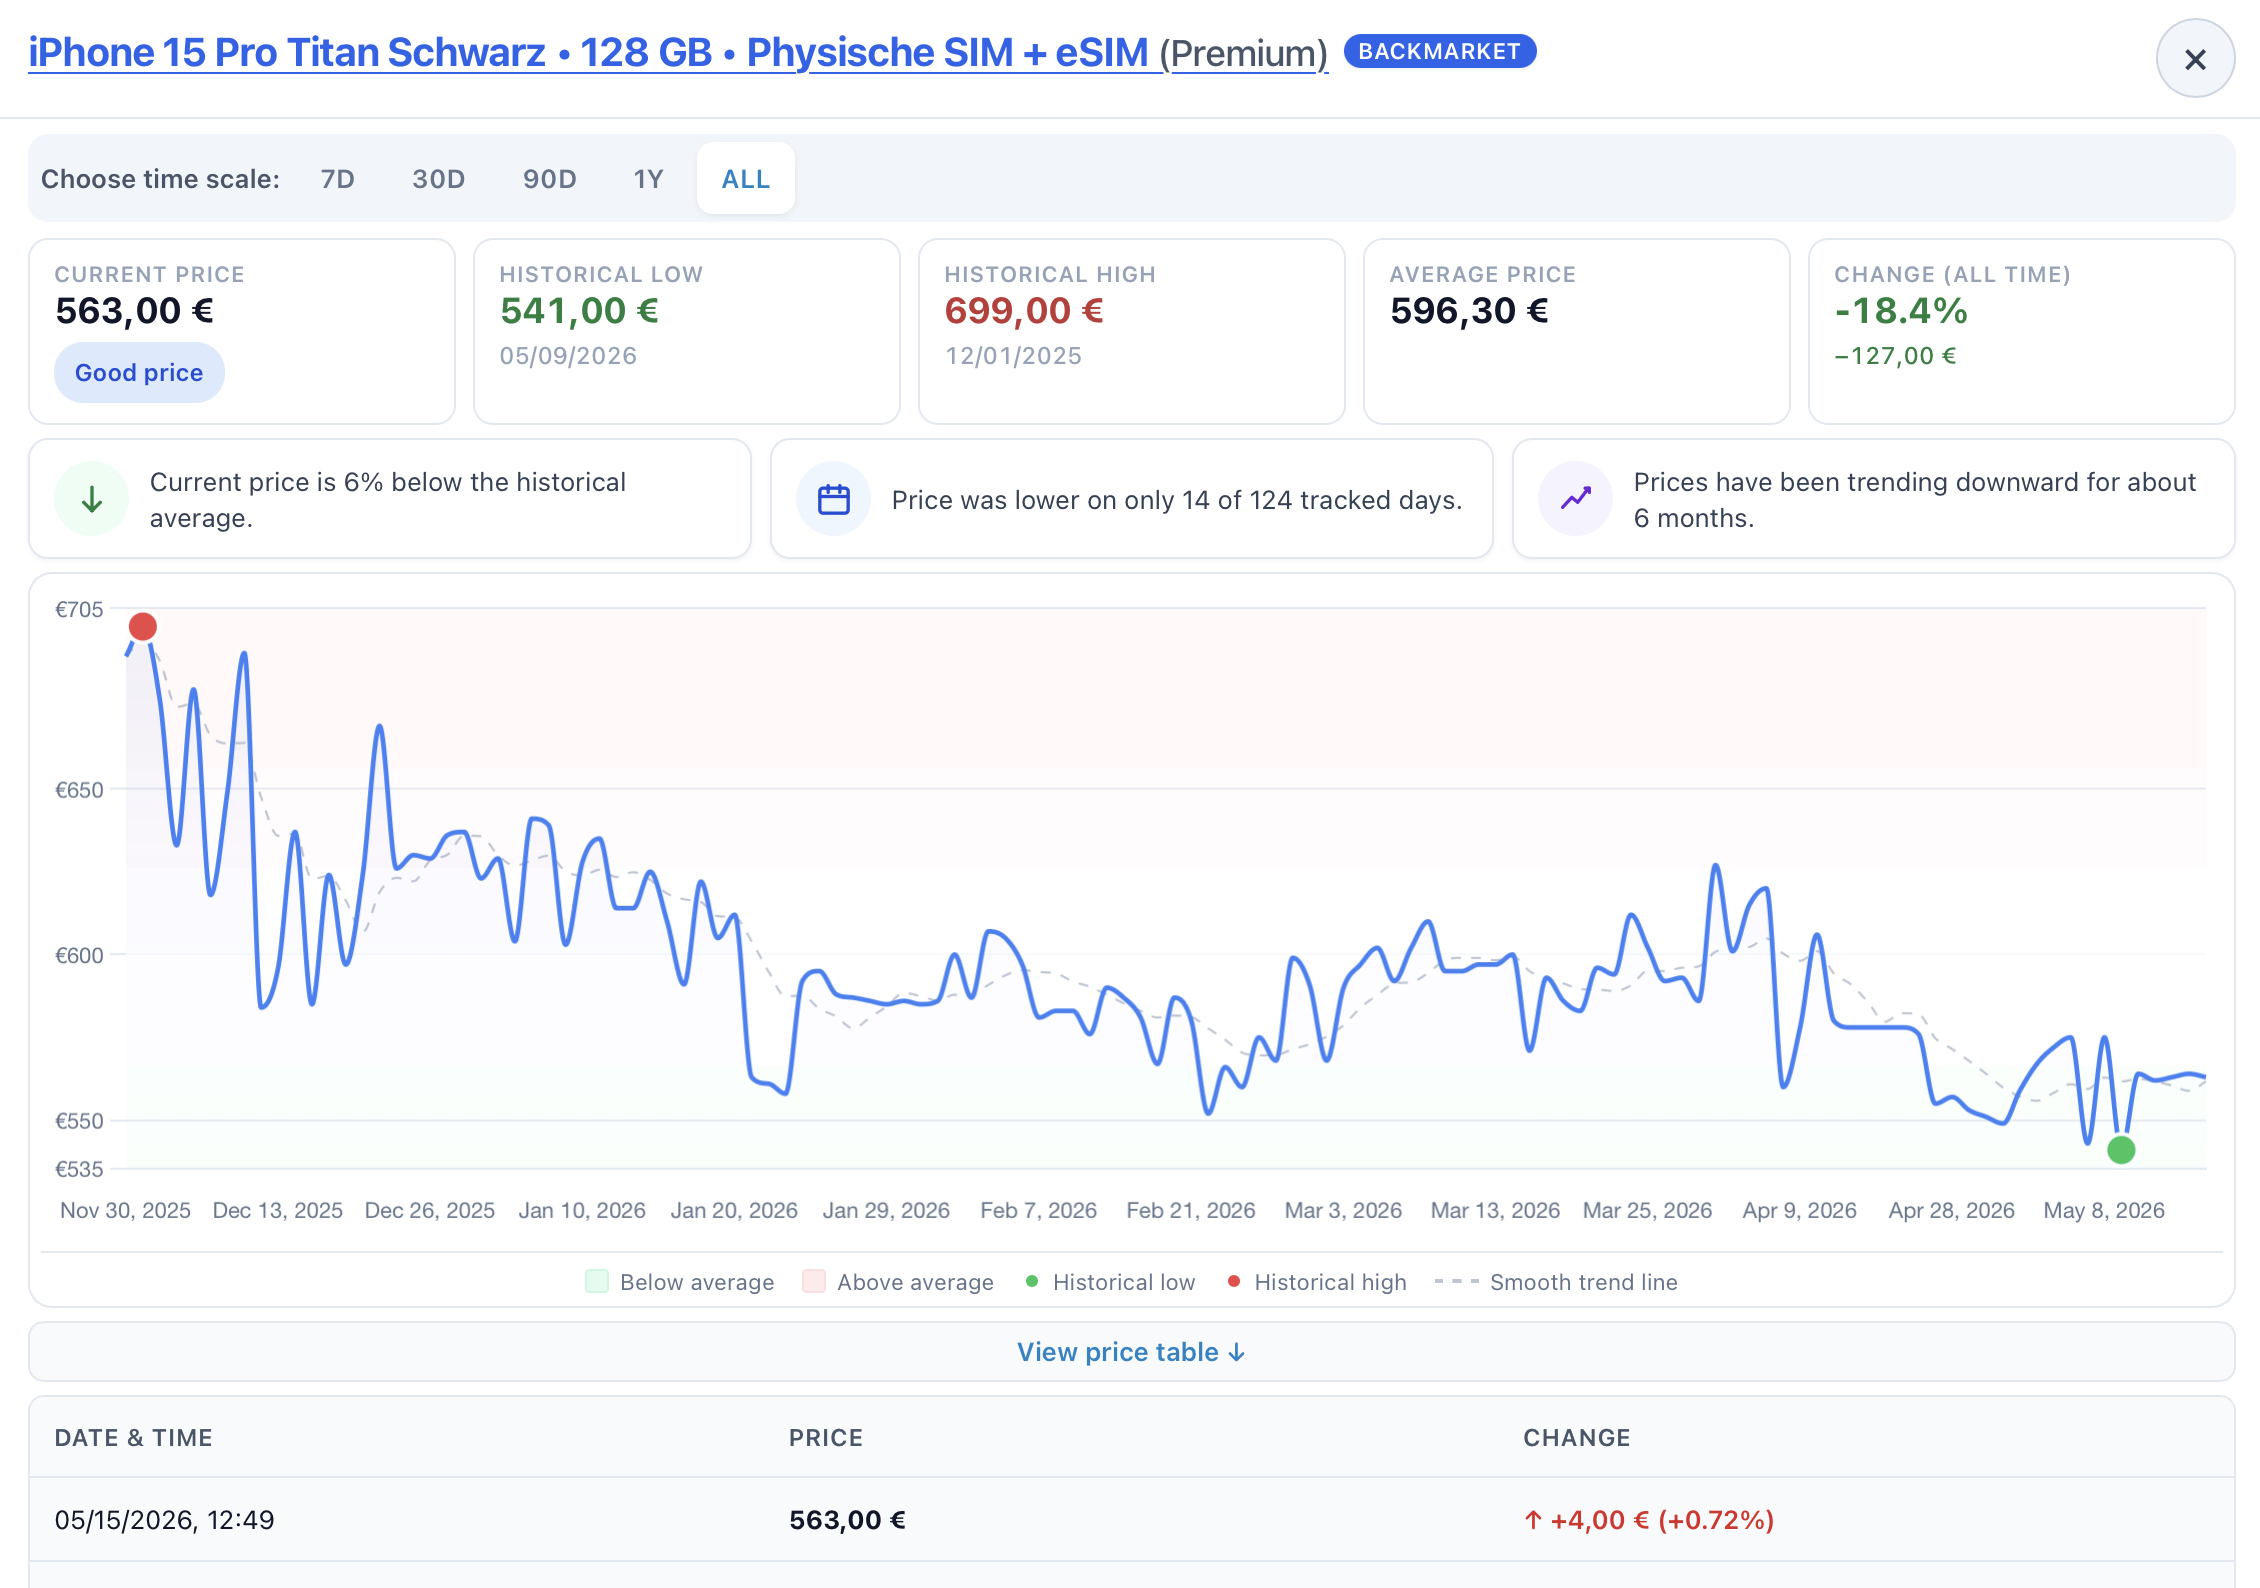Click the Choose time scale label
2260x1588 pixels.
pyautogui.click(x=160, y=179)
